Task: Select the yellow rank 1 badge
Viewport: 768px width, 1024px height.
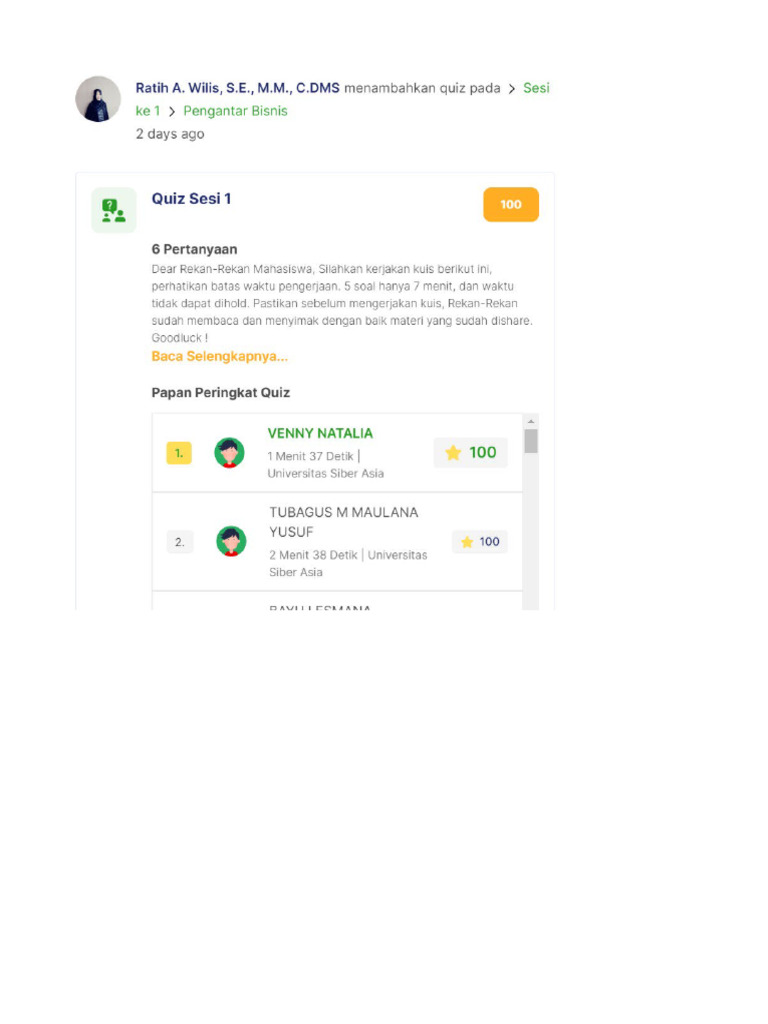Action: coord(179,453)
